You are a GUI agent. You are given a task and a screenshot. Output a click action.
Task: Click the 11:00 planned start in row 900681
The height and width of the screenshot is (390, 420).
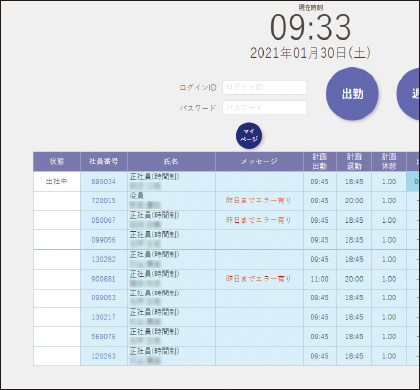(320, 279)
